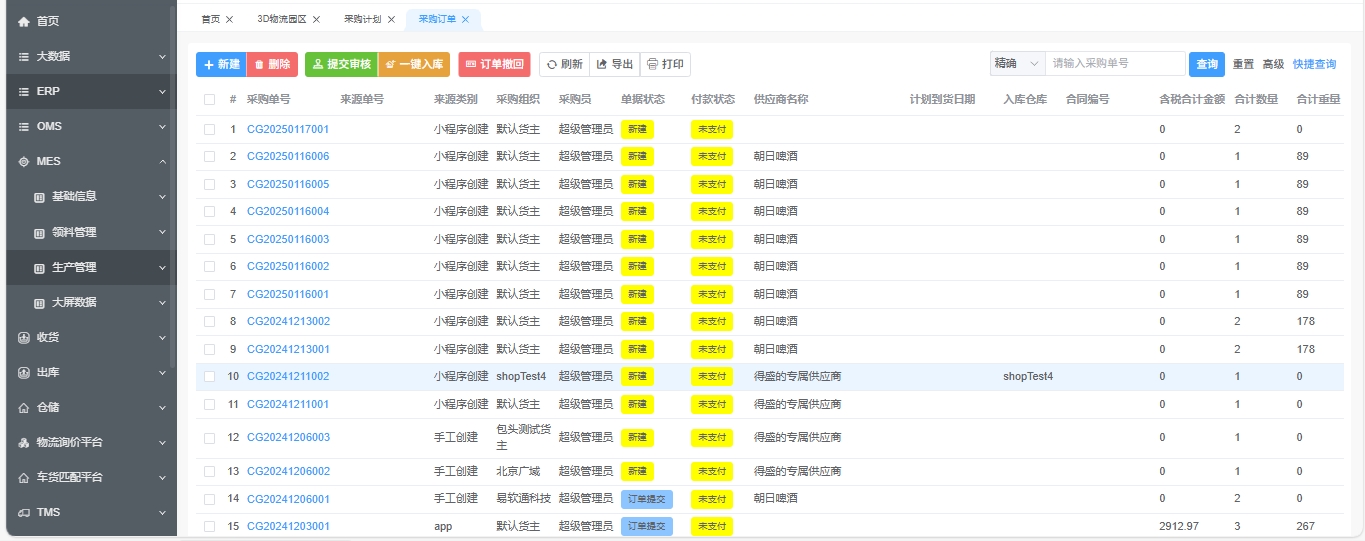Switch to the 3D物流园区 tab
The height and width of the screenshot is (541, 1365).
(282, 19)
